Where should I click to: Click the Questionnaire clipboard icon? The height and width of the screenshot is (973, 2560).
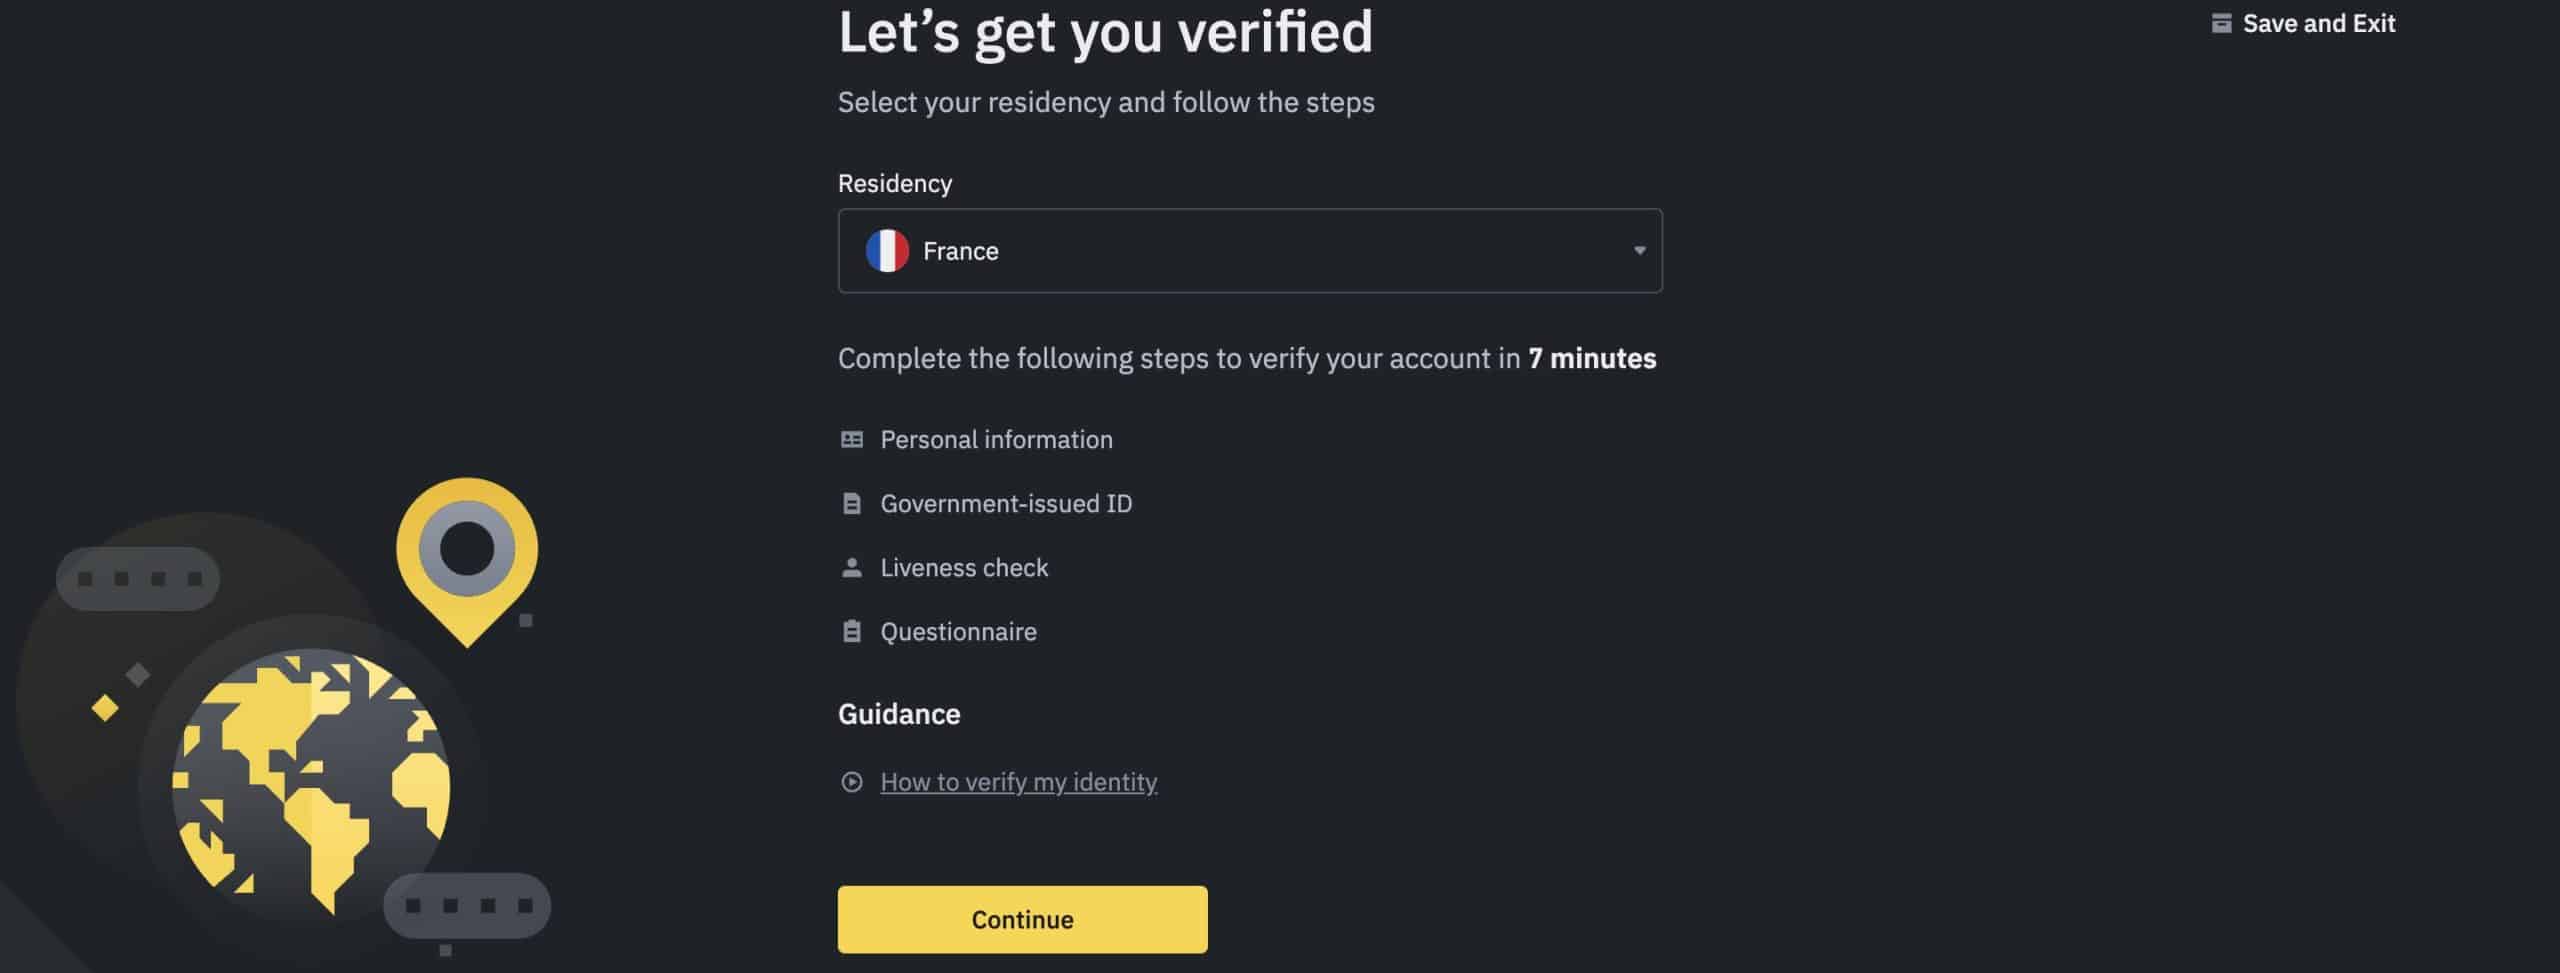[x=852, y=632]
